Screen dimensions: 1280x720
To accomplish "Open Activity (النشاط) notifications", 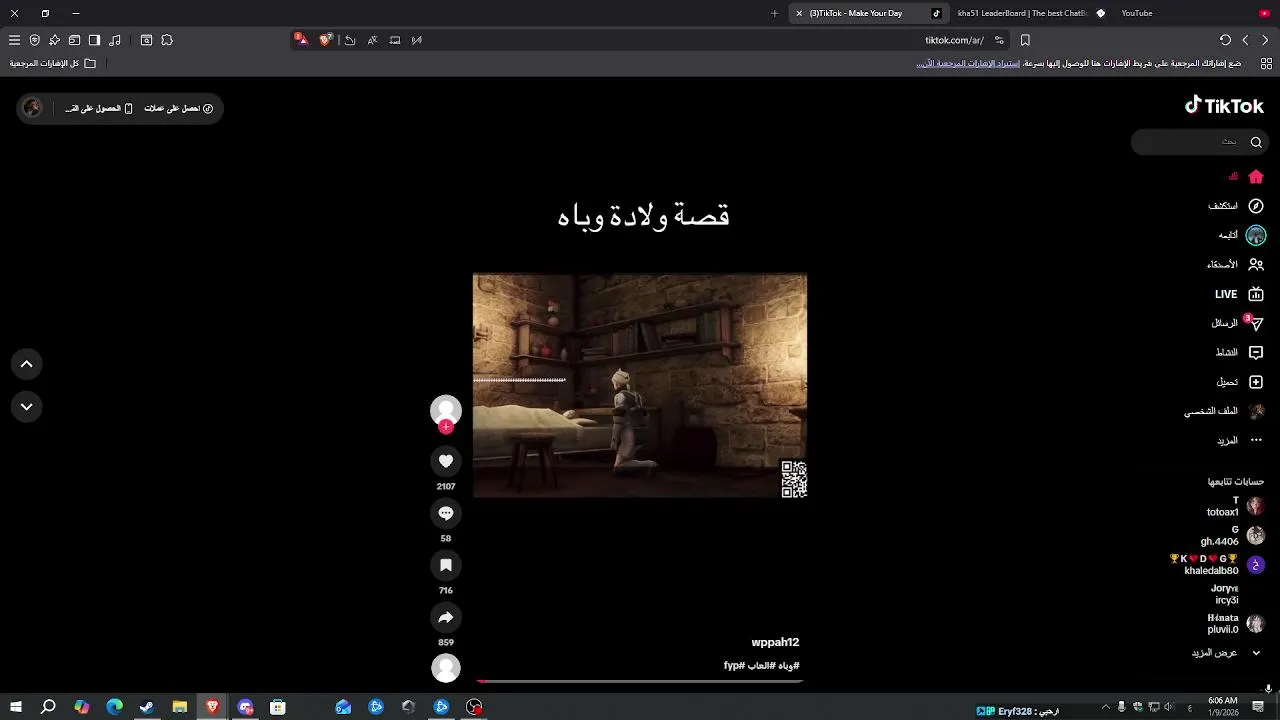I will (1239, 352).
